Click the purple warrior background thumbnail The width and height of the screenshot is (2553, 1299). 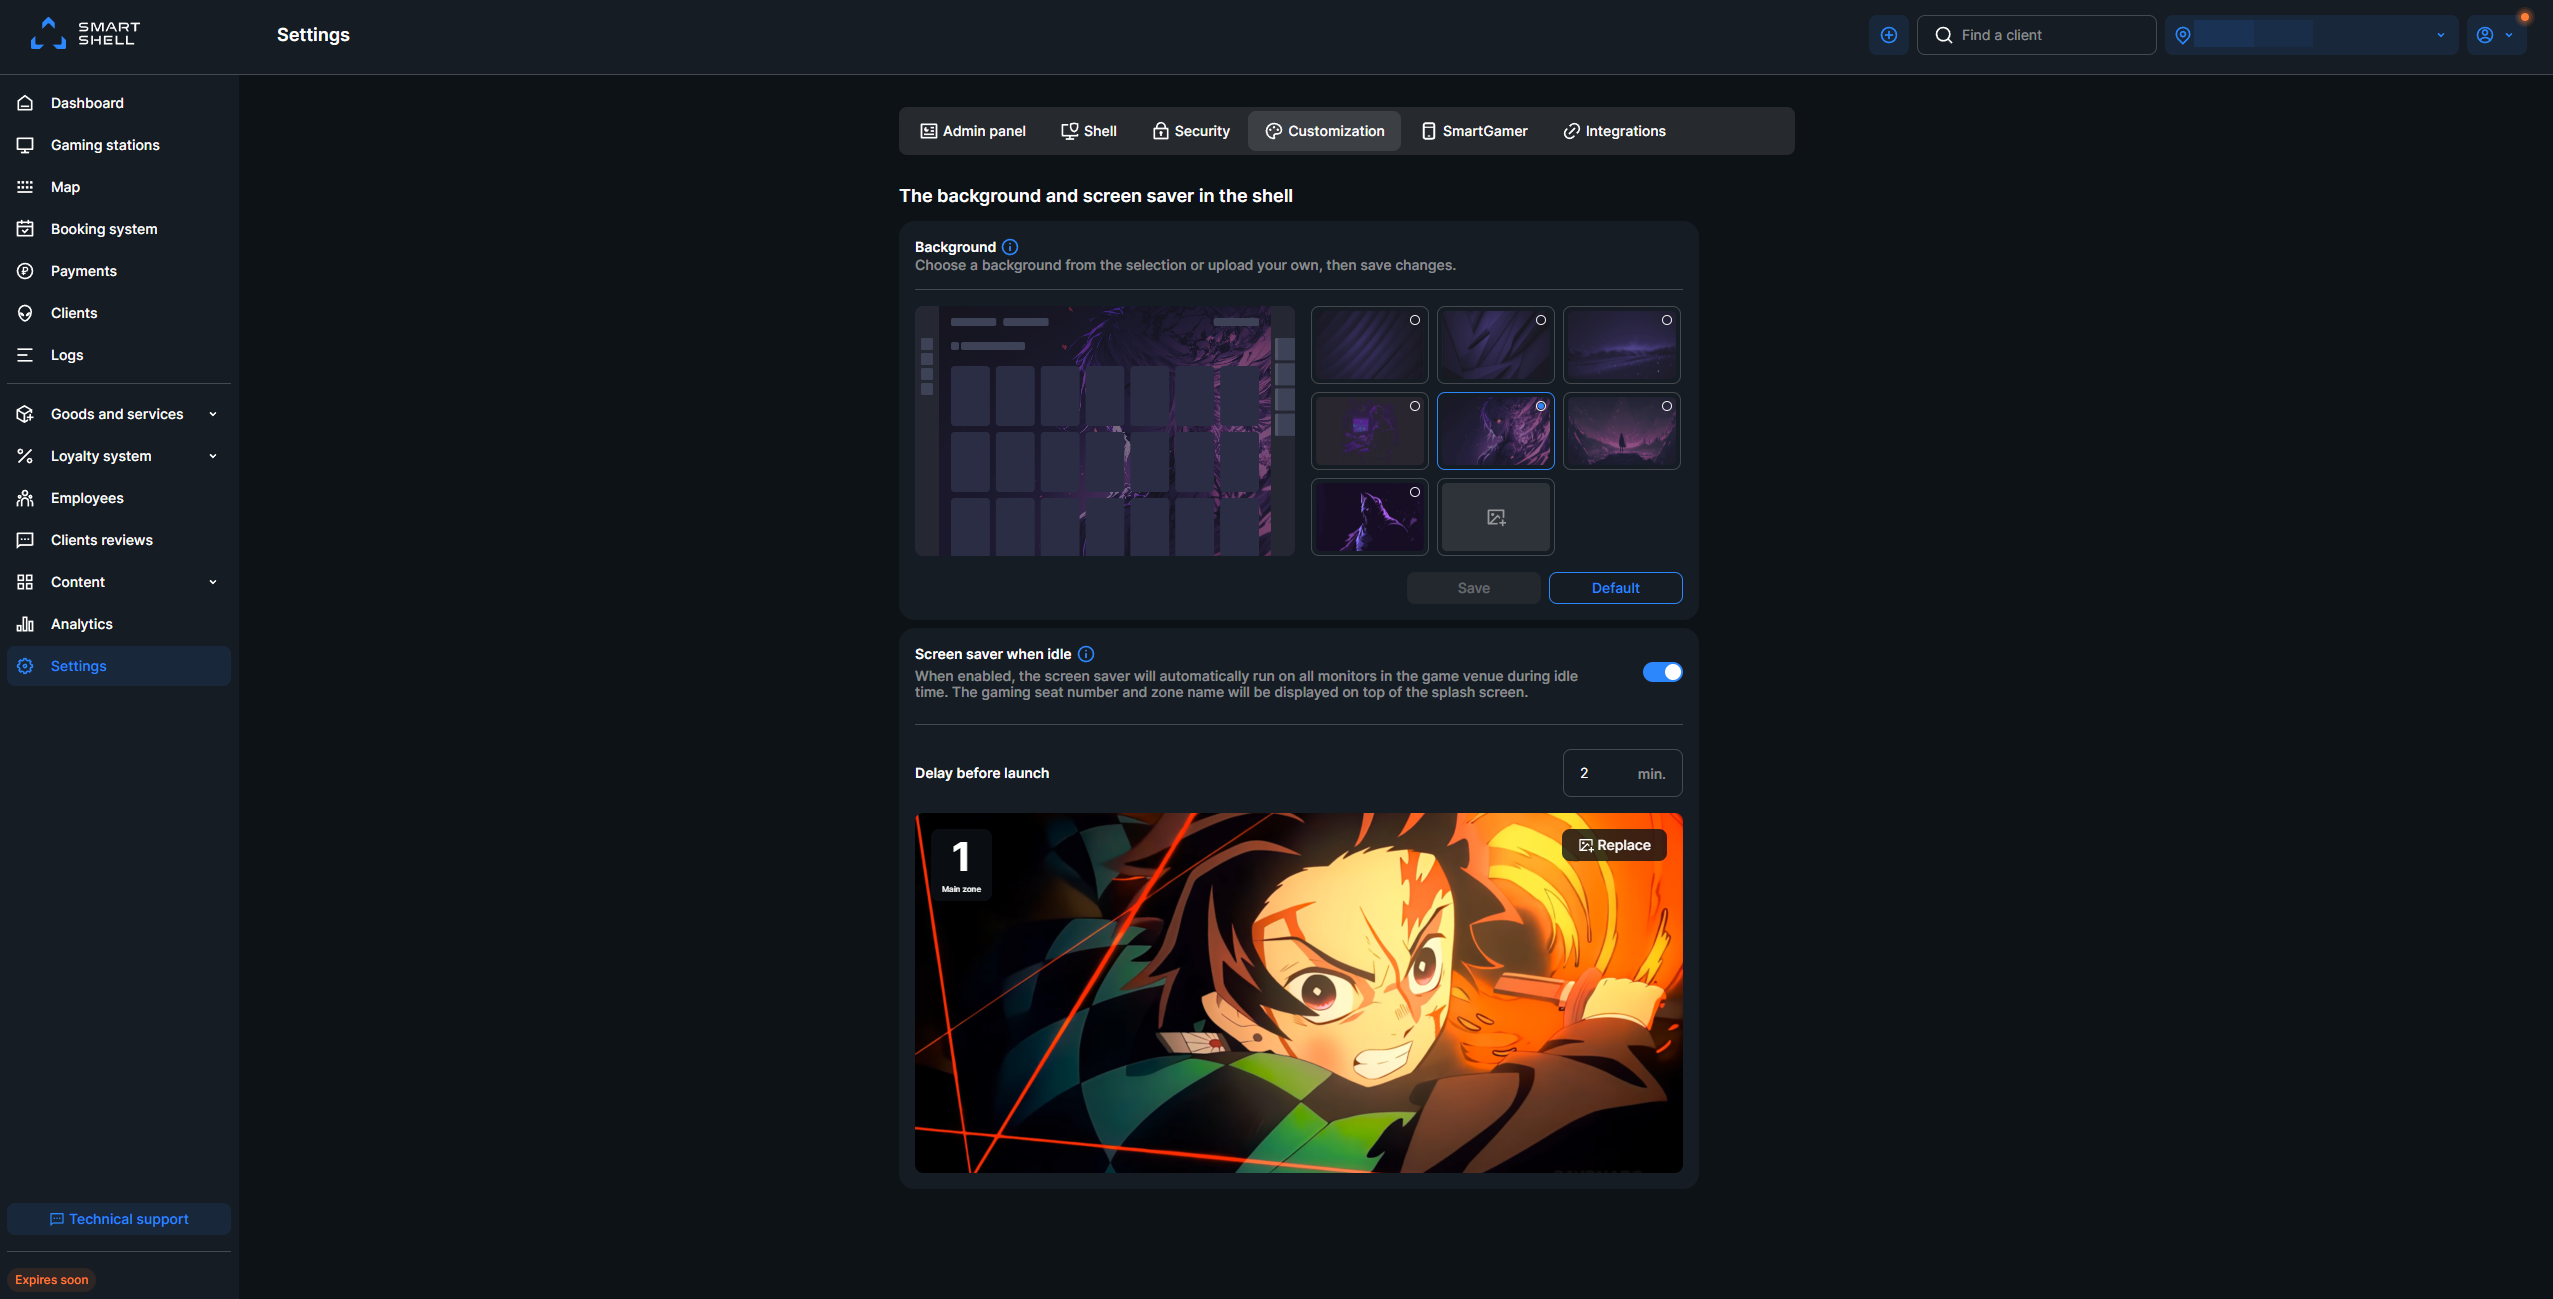(1369, 517)
